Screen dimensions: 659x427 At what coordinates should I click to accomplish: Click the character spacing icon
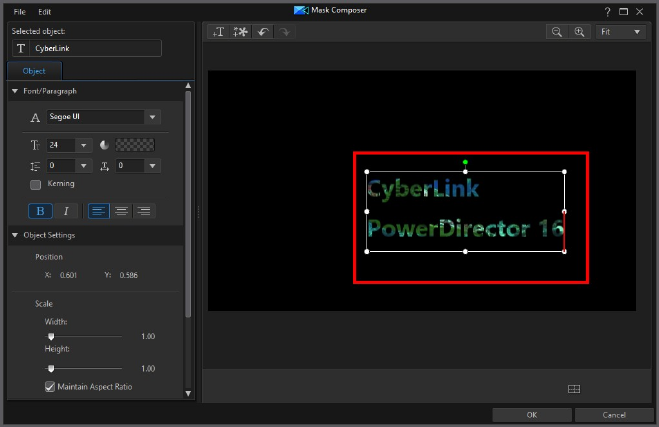[x=105, y=166]
